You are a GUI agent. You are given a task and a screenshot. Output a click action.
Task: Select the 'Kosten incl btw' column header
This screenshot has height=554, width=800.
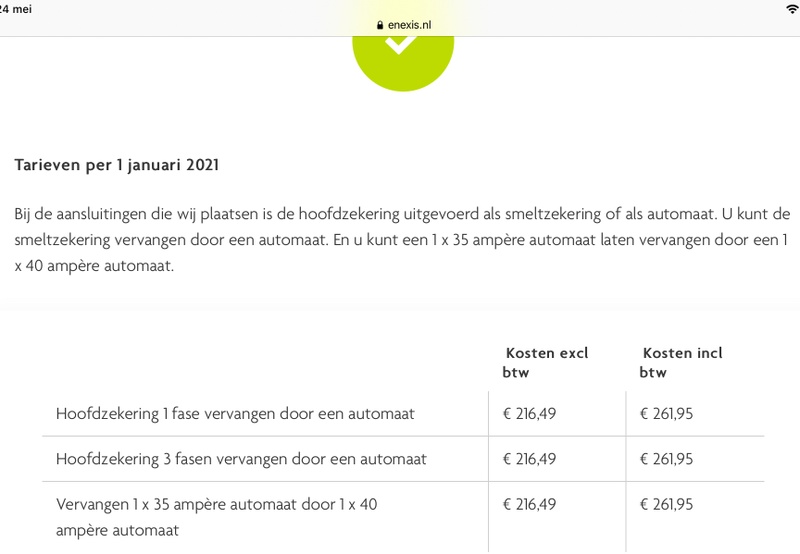point(682,362)
